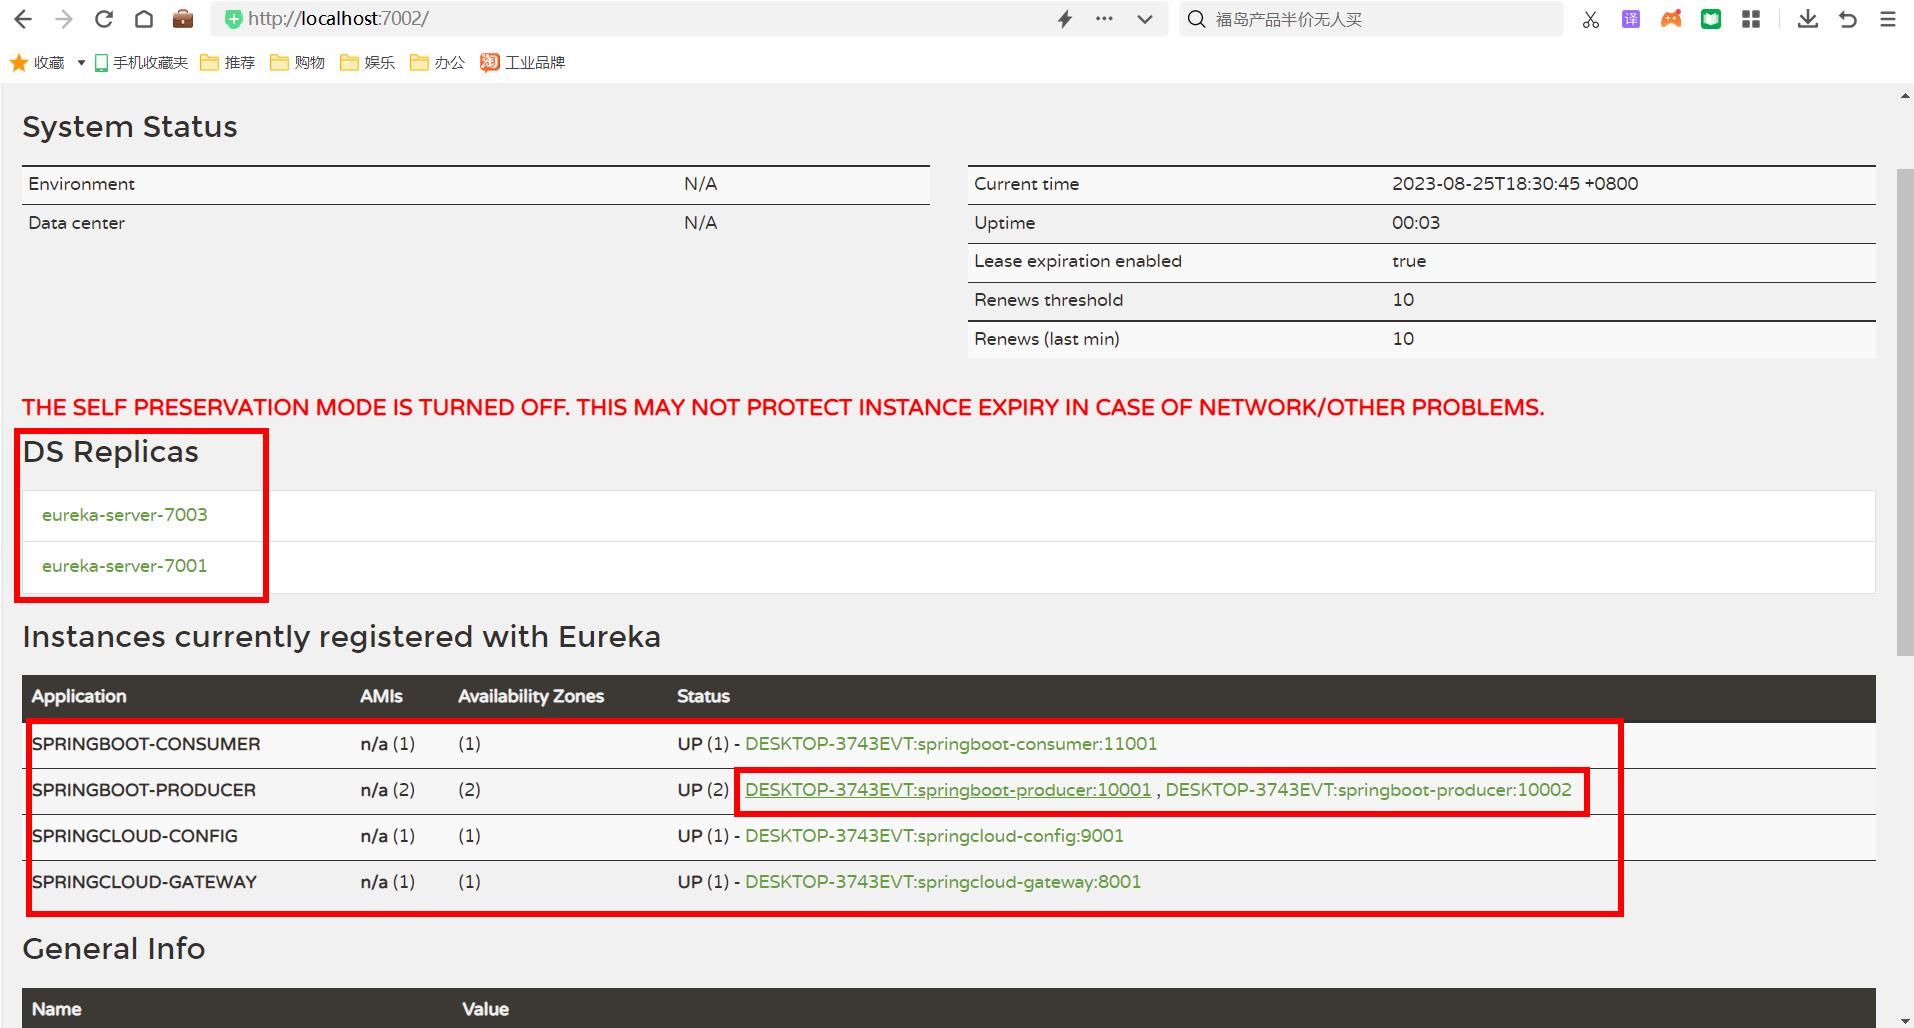1914x1028 pixels.
Task: Select the SPRINGBOOT-PRODUCER application name
Action: point(144,790)
